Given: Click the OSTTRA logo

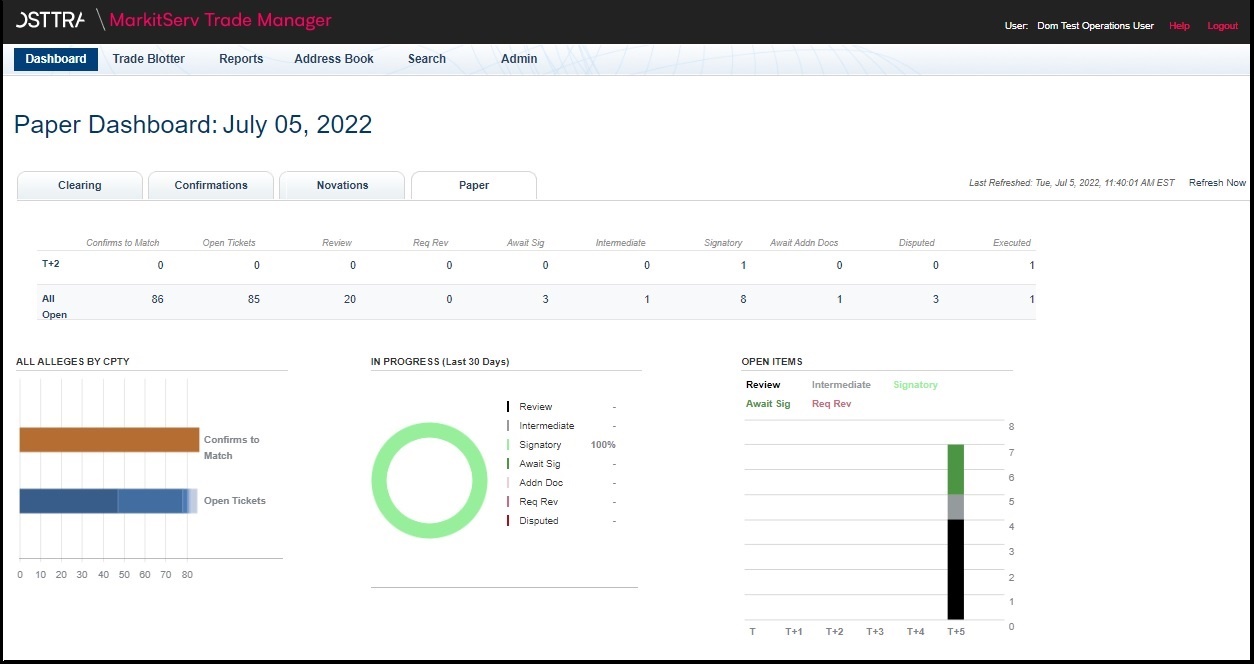Looking at the screenshot, I should pyautogui.click(x=50, y=20).
